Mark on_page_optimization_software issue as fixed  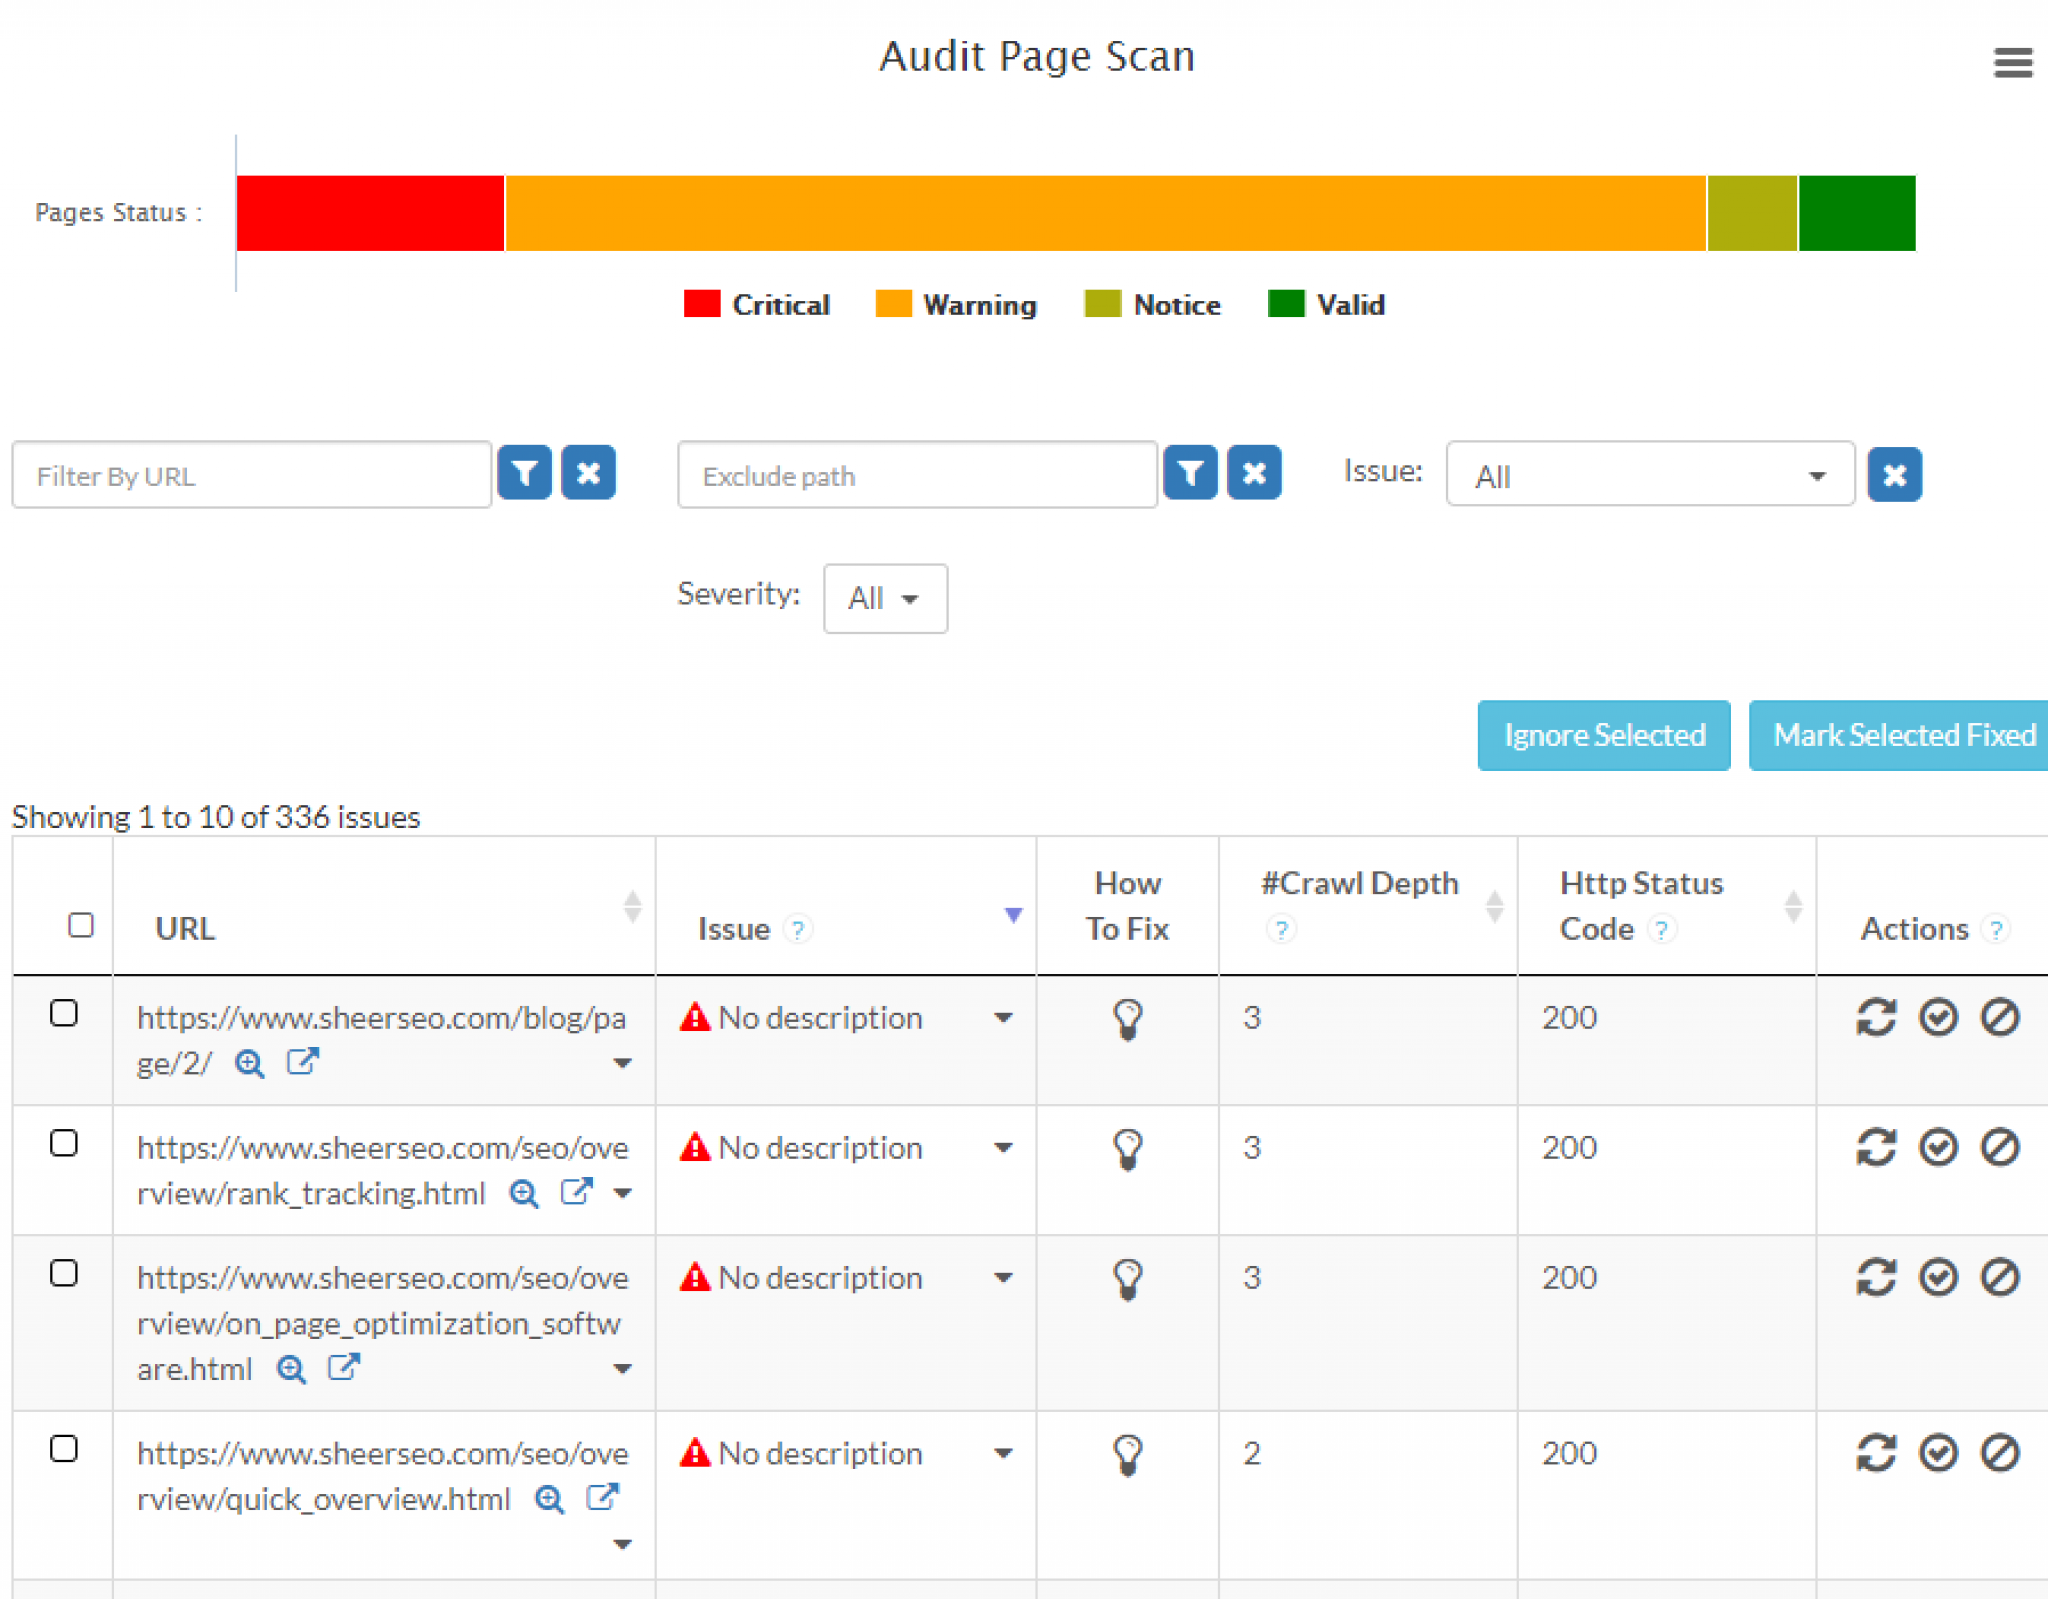1938,1277
